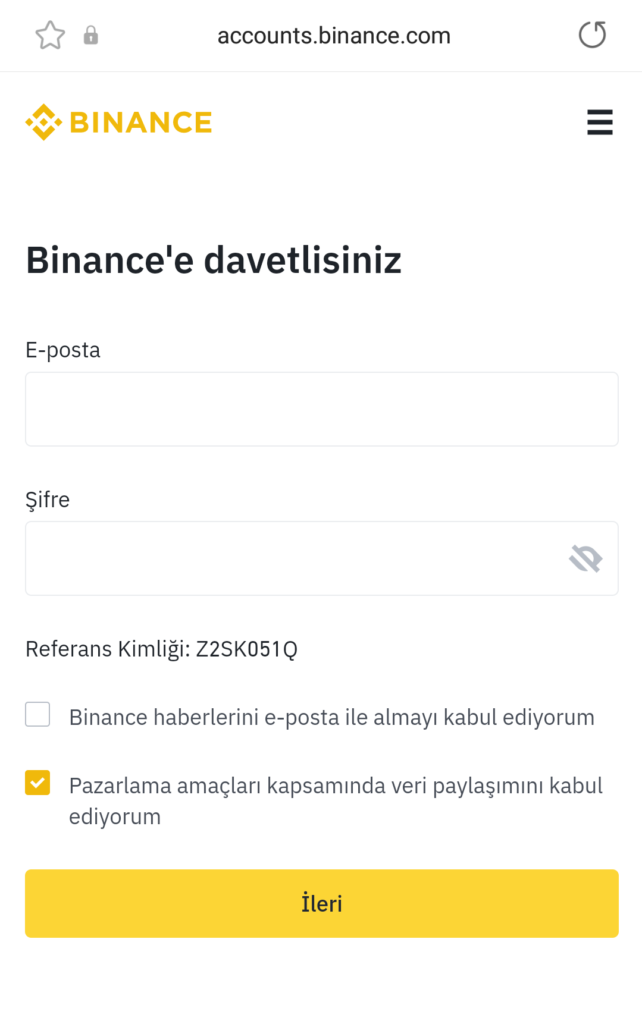Click inside the Şifre password field

(x=290, y=558)
